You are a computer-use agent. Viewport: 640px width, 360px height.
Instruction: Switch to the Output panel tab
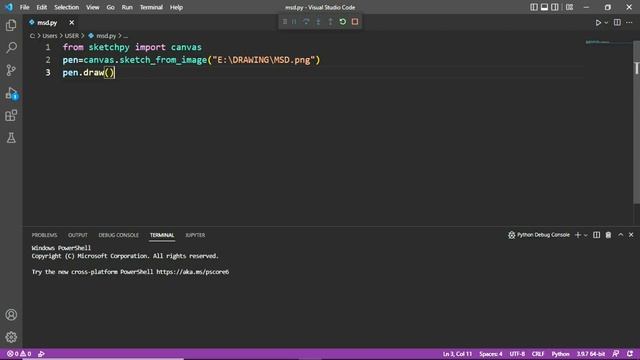point(78,235)
